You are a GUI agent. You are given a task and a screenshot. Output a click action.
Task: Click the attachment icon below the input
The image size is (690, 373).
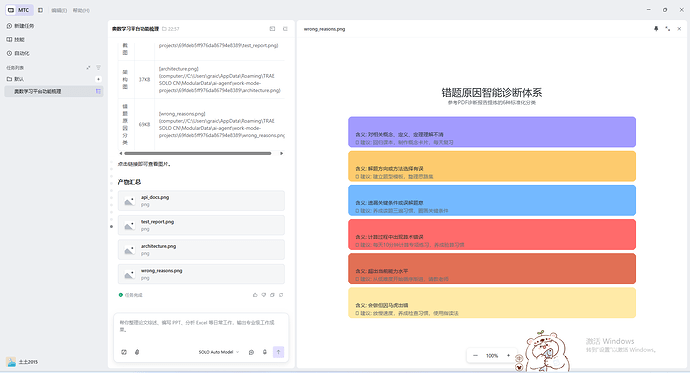[x=137, y=352]
